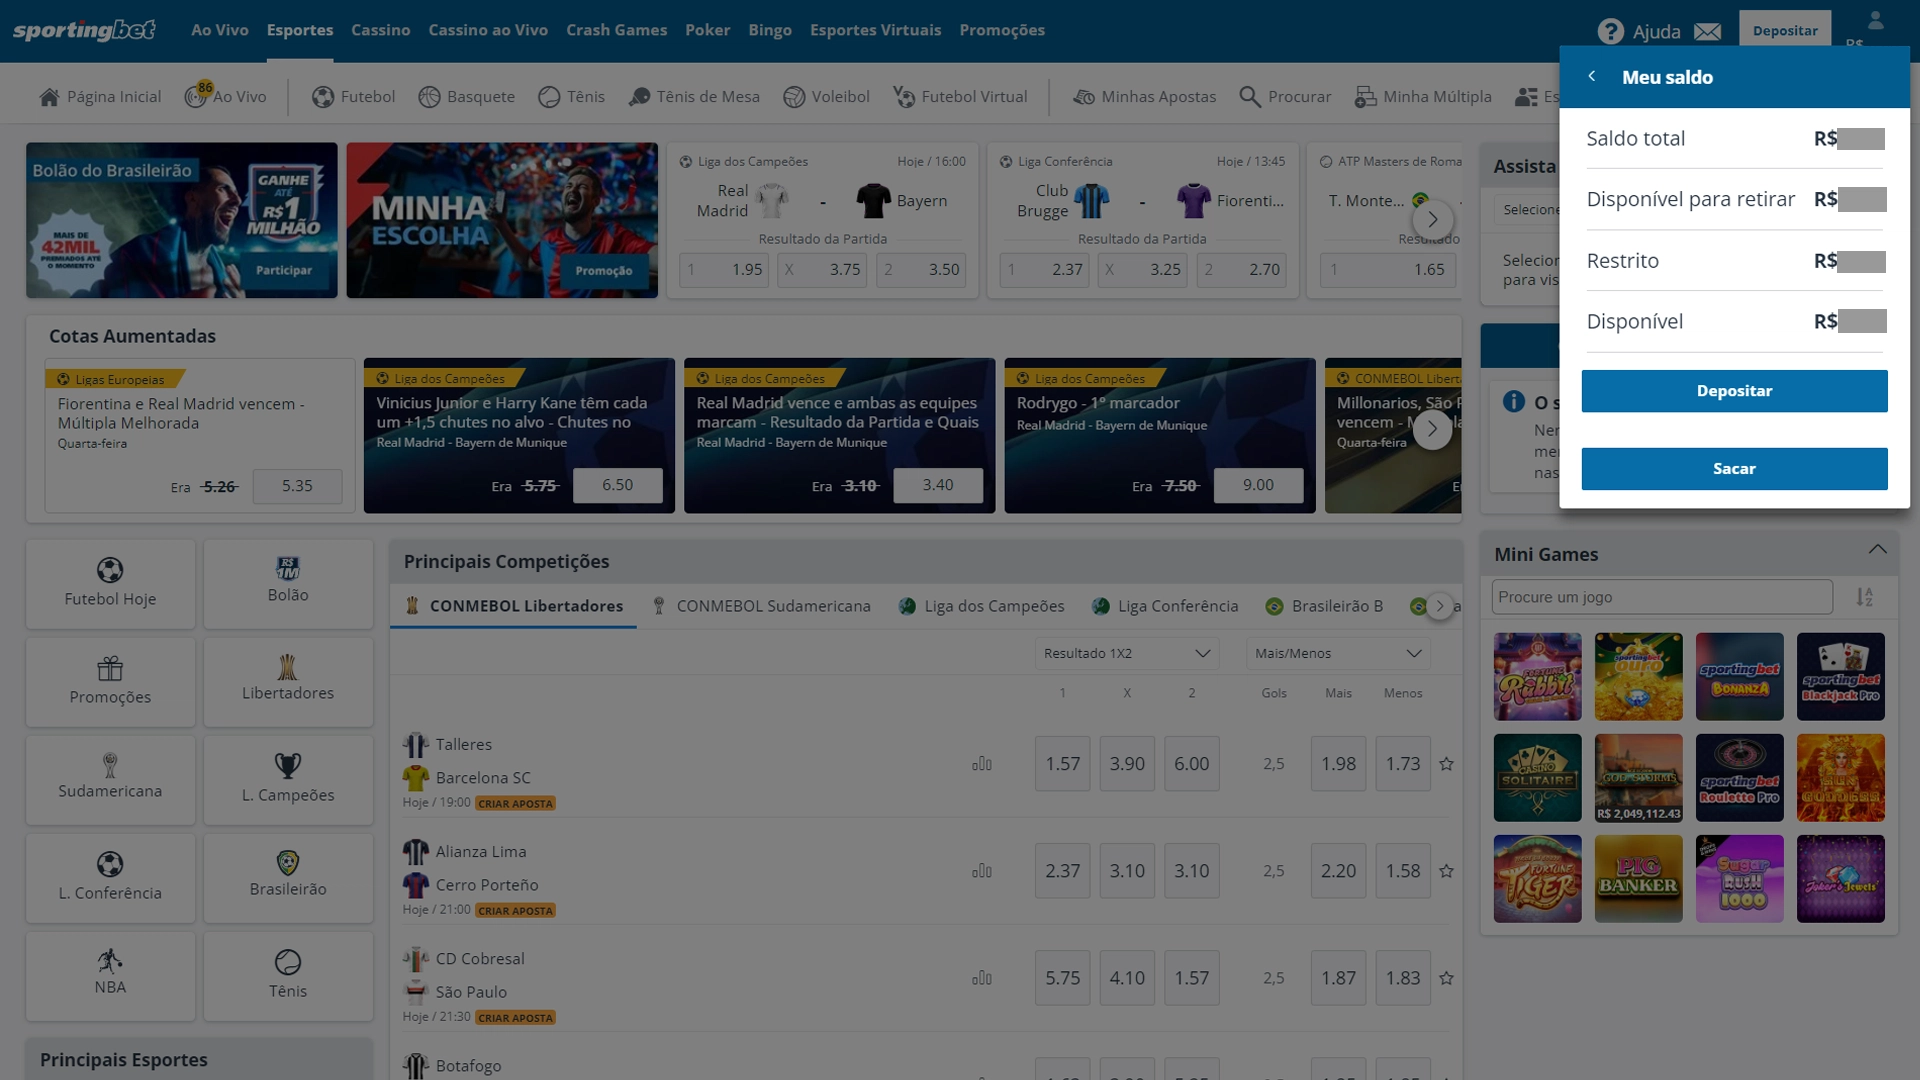
Task: Open the Pig Banker mini game
Action: pos(1638,879)
